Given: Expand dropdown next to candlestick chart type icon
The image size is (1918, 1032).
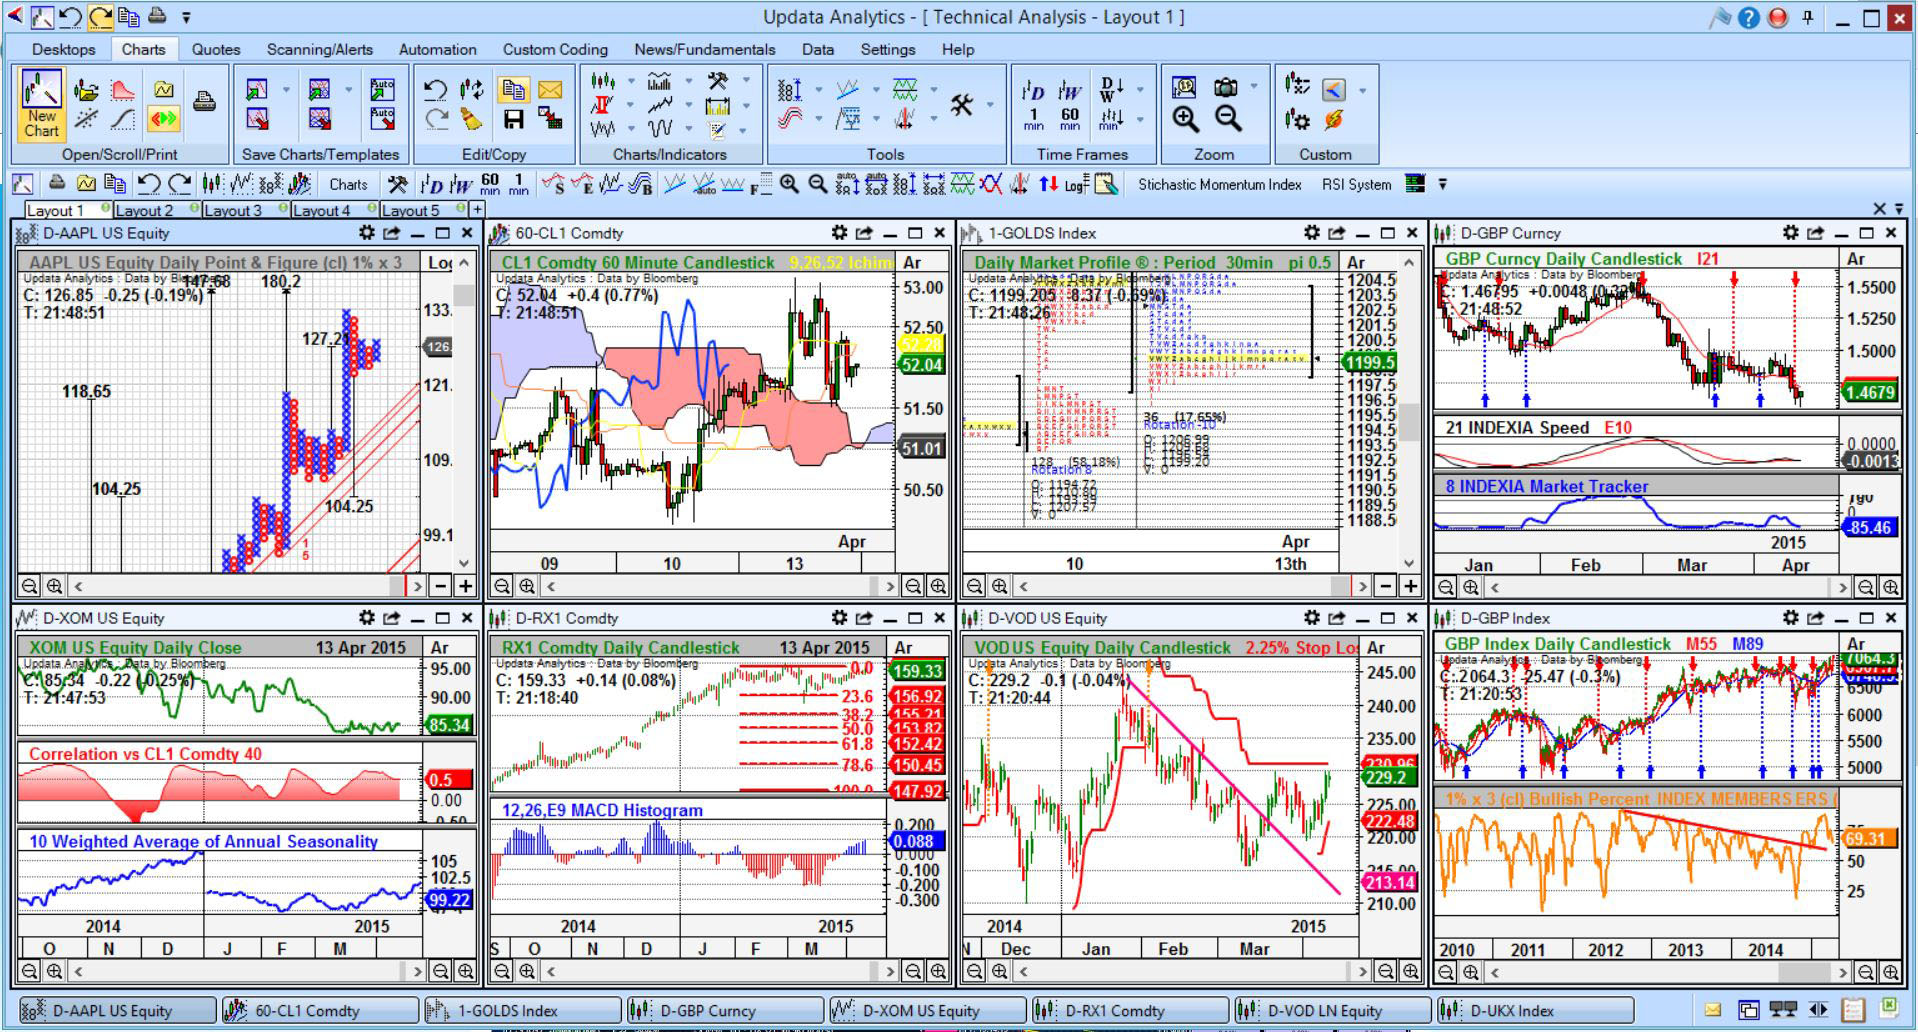Looking at the screenshot, I should coord(630,81).
